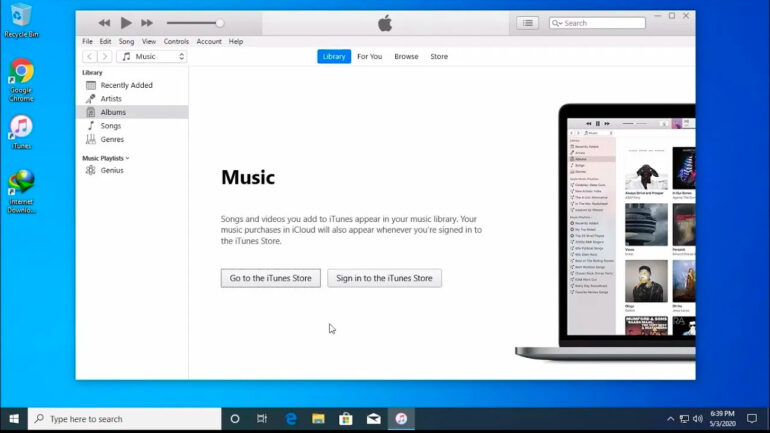Switch to the For You tab
This screenshot has height=433, width=770.
tap(369, 57)
